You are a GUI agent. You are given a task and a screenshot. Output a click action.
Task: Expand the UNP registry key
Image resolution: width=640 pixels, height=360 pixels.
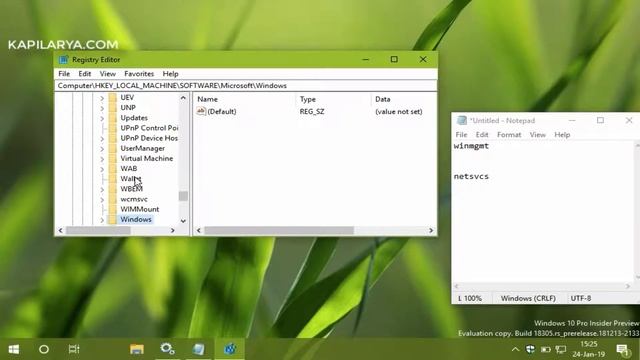coord(102,108)
